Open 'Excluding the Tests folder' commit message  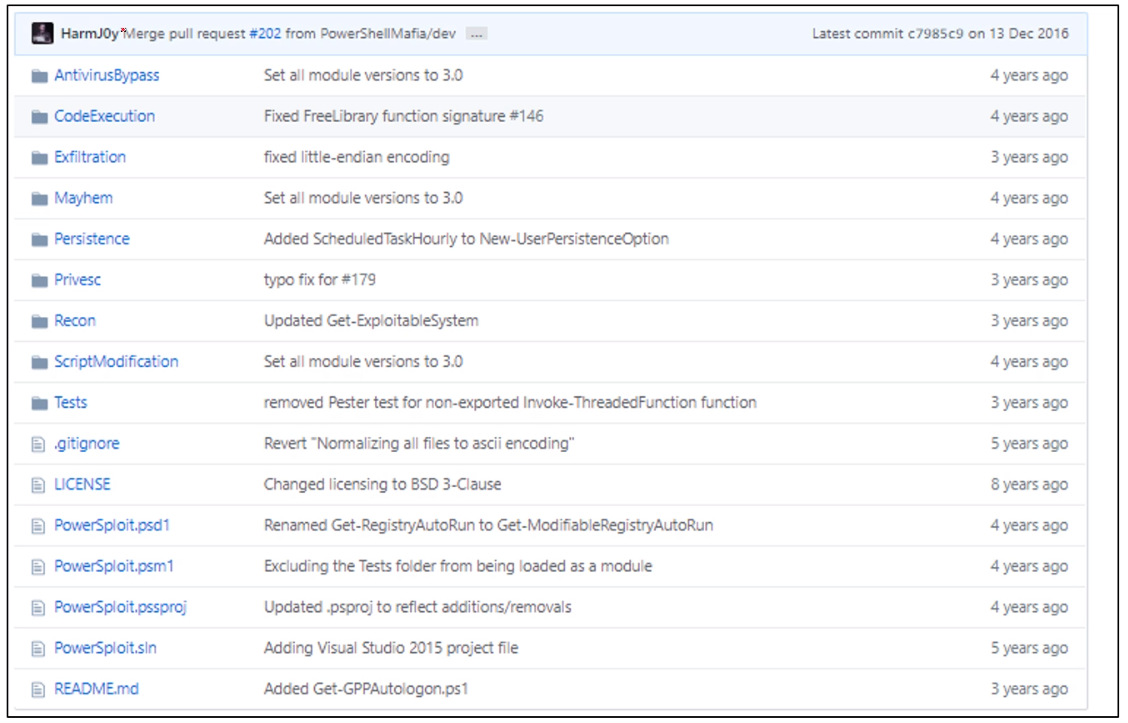coord(458,567)
